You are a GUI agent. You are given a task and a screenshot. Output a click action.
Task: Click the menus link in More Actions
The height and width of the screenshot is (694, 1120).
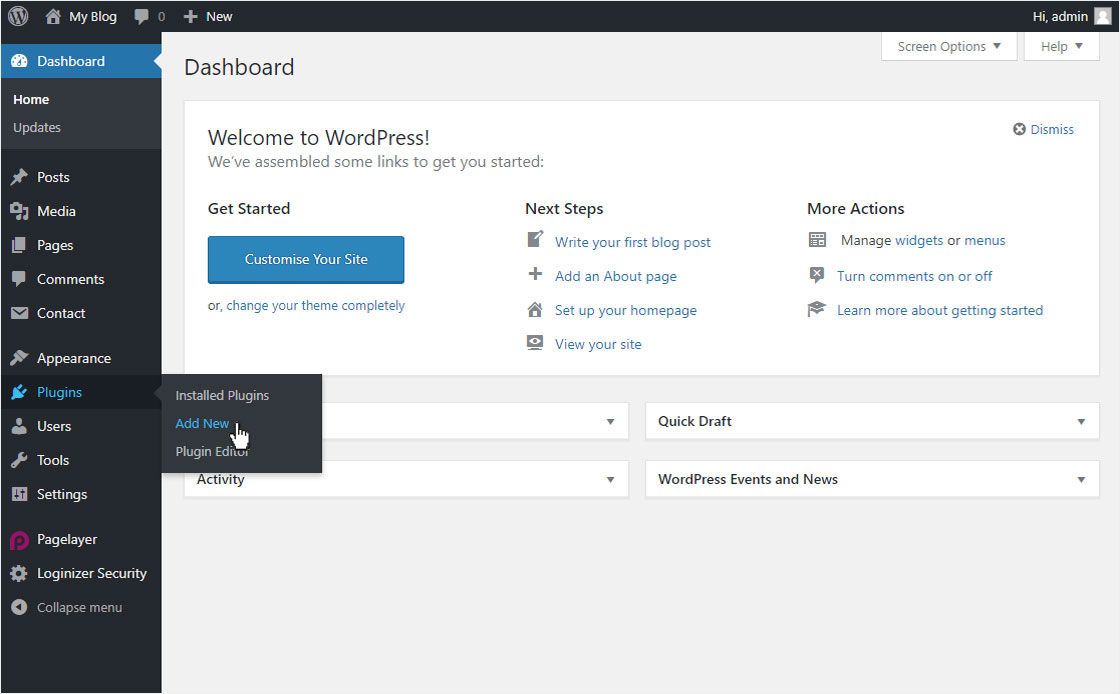click(x=985, y=241)
